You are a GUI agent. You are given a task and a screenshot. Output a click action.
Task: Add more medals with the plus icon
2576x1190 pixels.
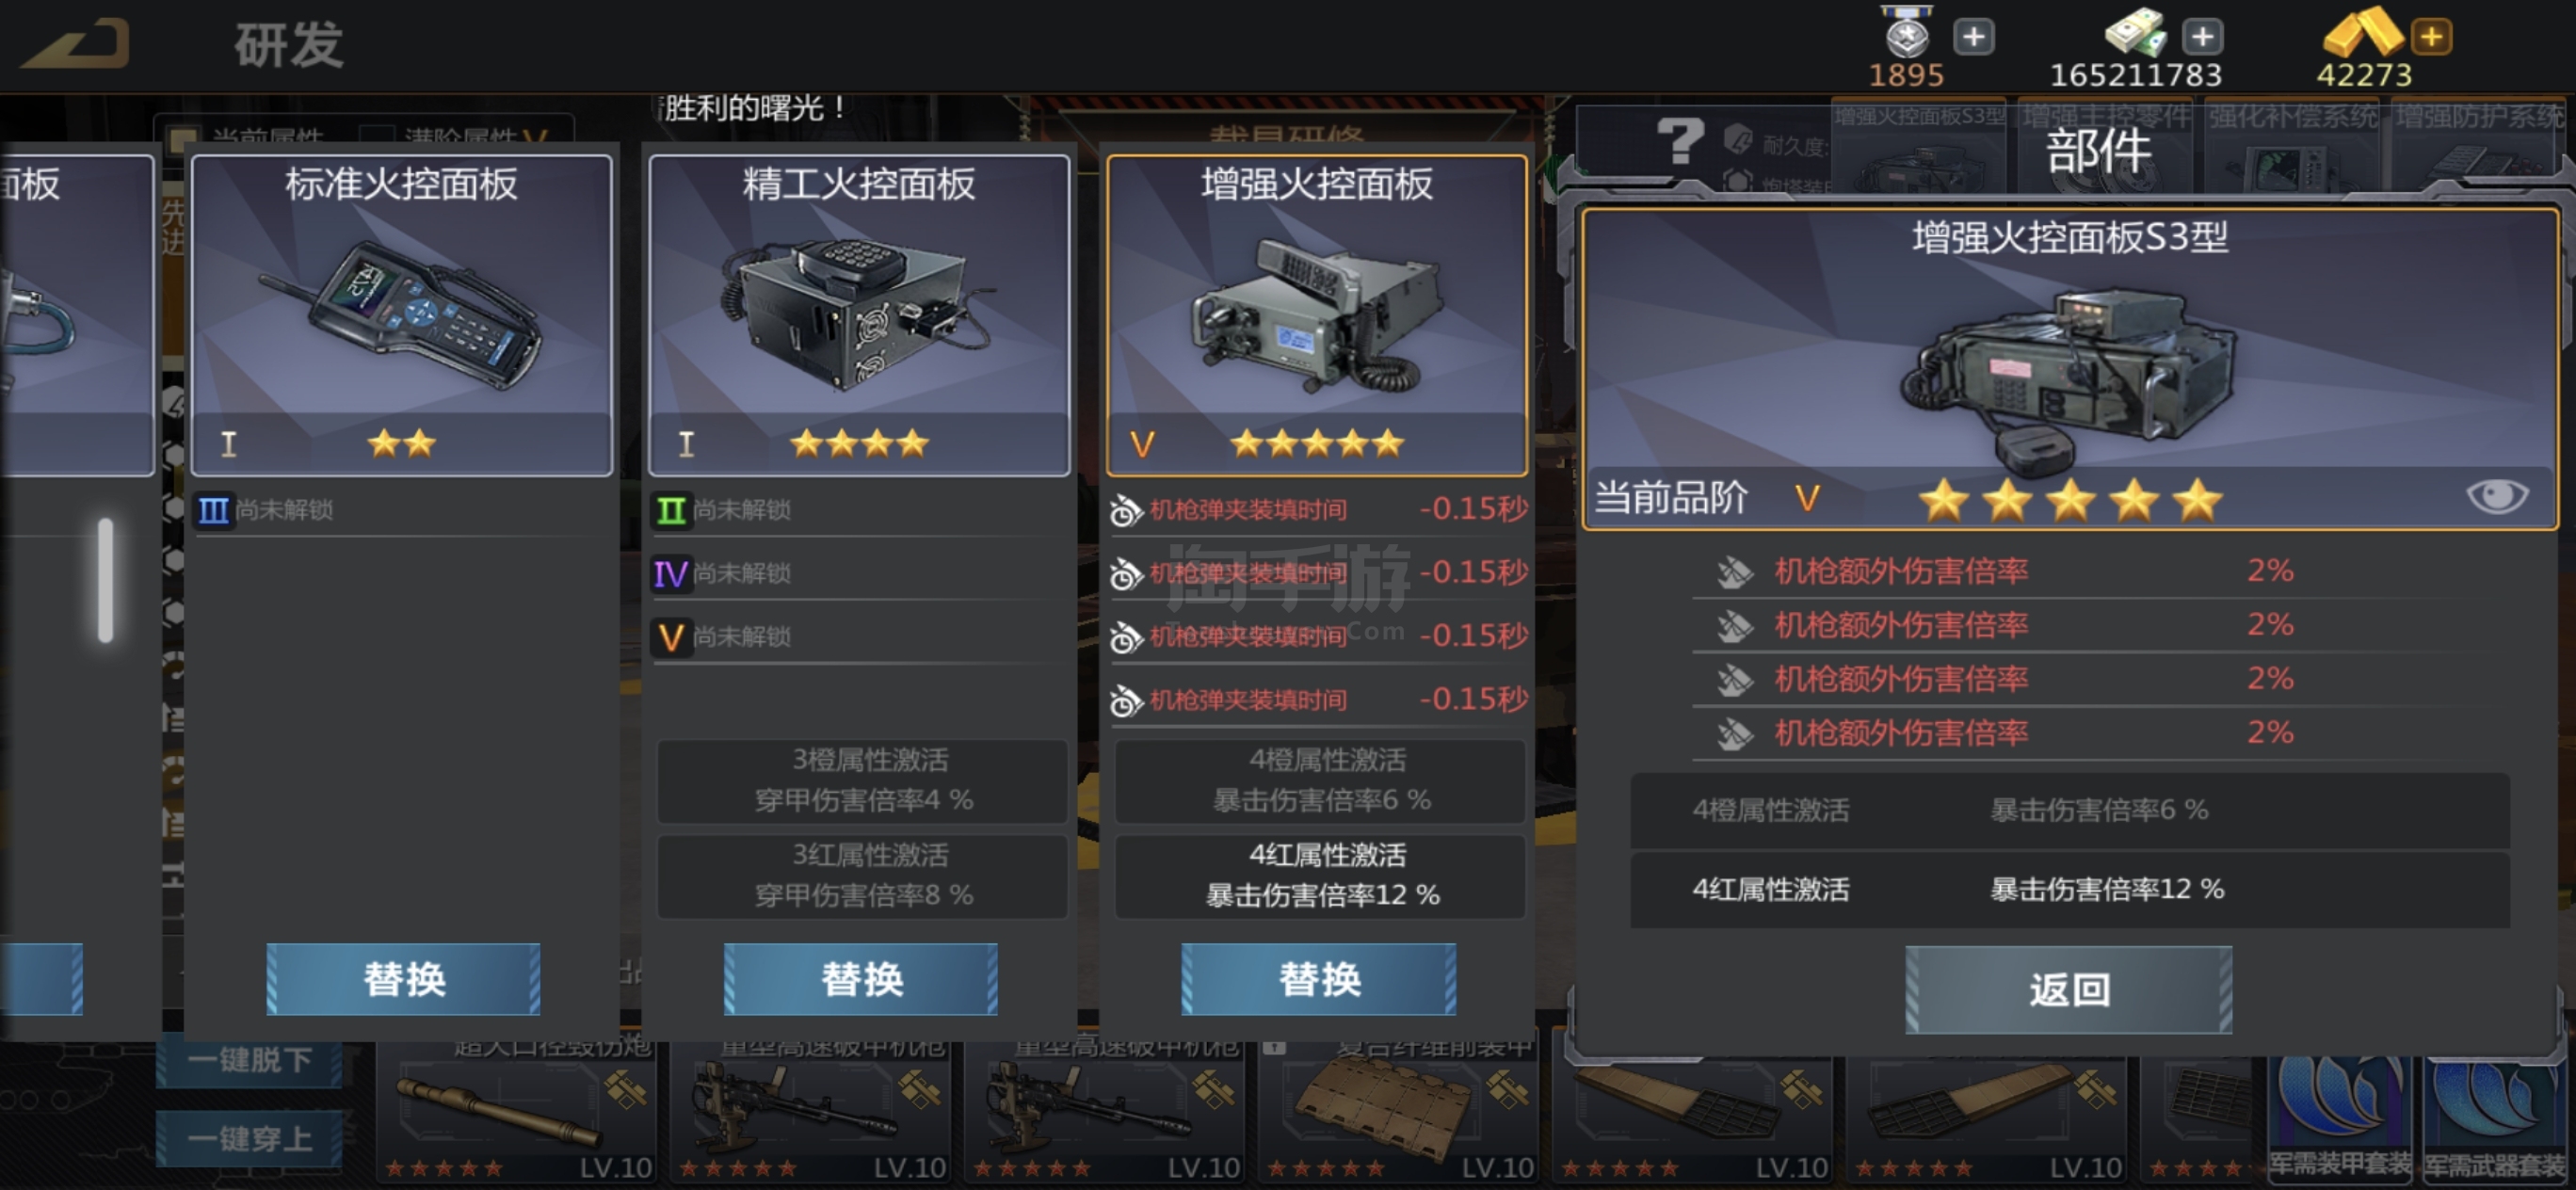tap(1973, 38)
